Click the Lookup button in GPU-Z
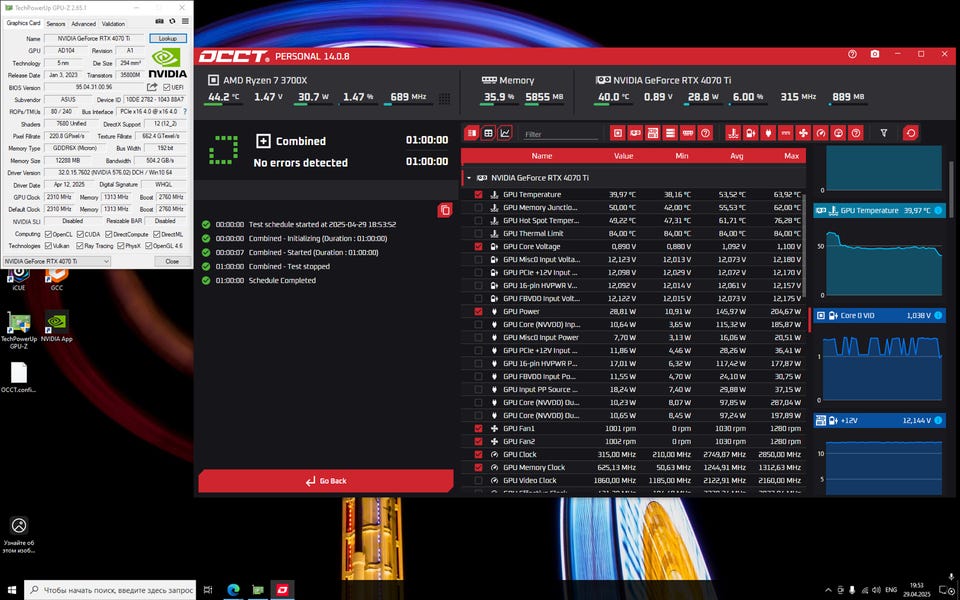Screen dimensions: 960x600 pyautogui.click(x=168, y=39)
